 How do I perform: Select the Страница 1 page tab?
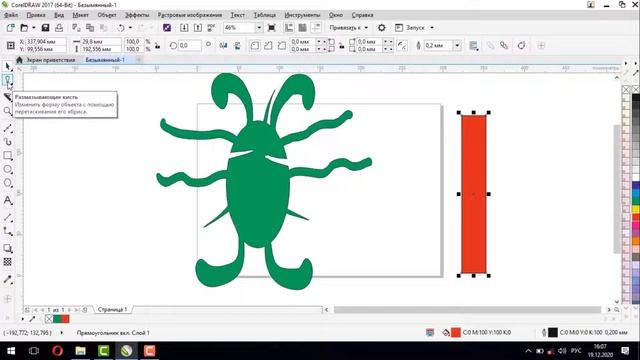pos(112,309)
